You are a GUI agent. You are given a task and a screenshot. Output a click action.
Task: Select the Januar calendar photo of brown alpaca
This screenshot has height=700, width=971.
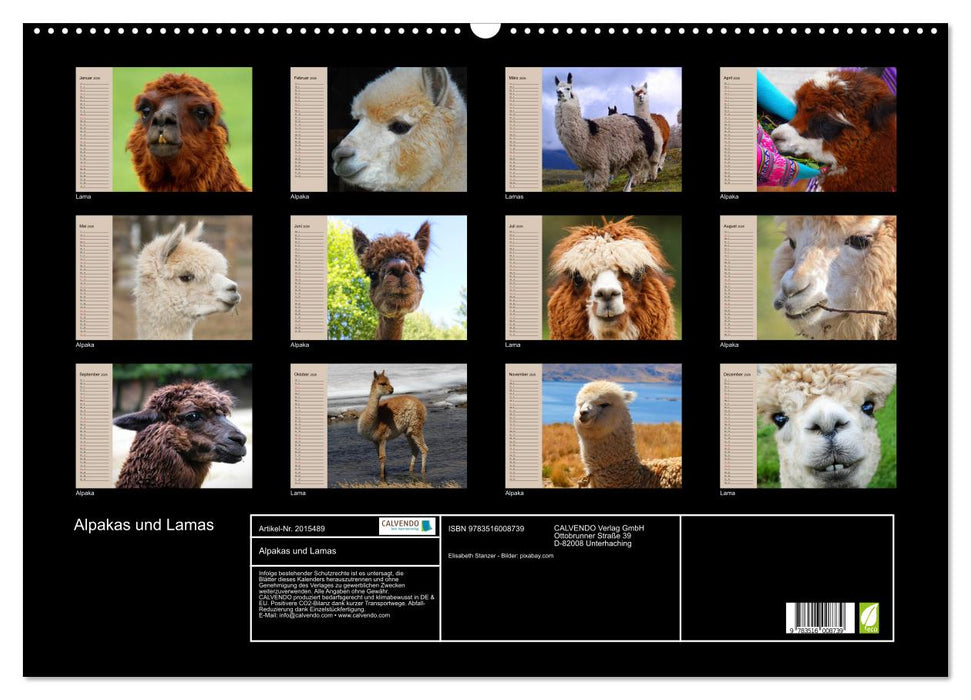coord(180,130)
